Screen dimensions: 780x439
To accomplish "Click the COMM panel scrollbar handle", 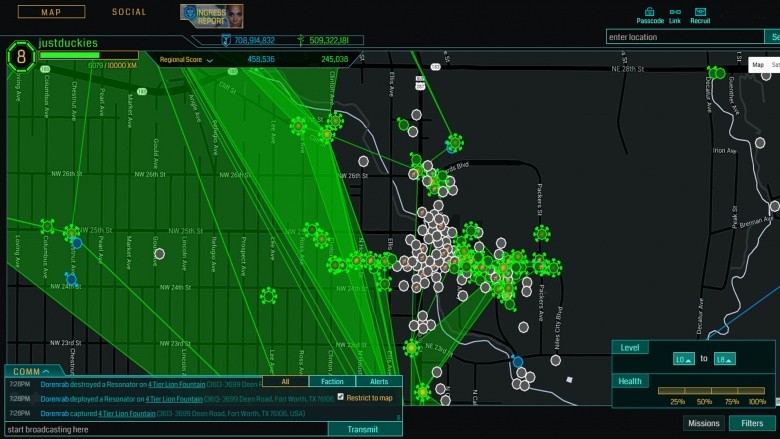I will pos(398,417).
